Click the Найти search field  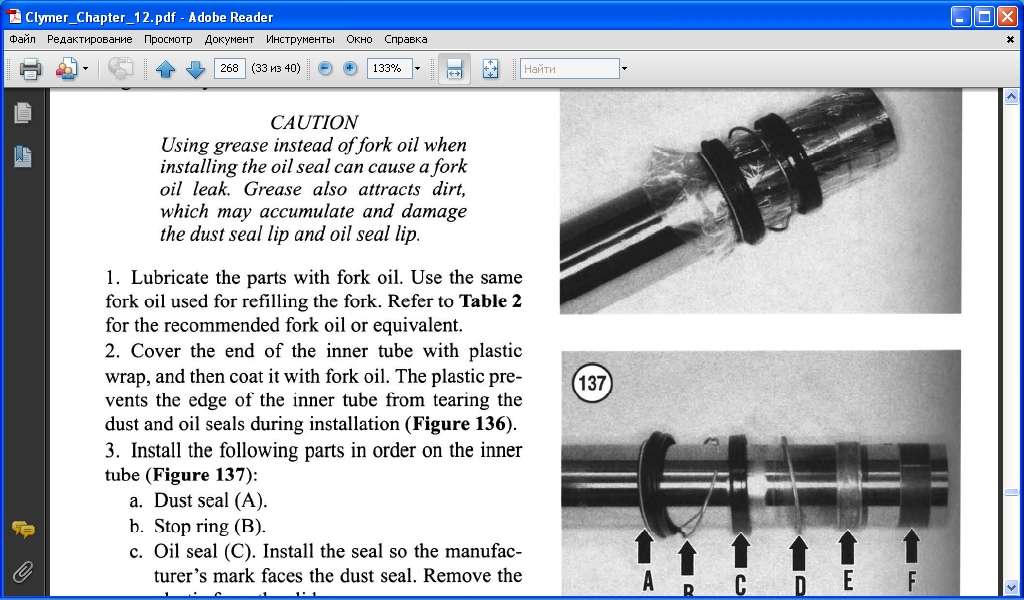tap(569, 69)
